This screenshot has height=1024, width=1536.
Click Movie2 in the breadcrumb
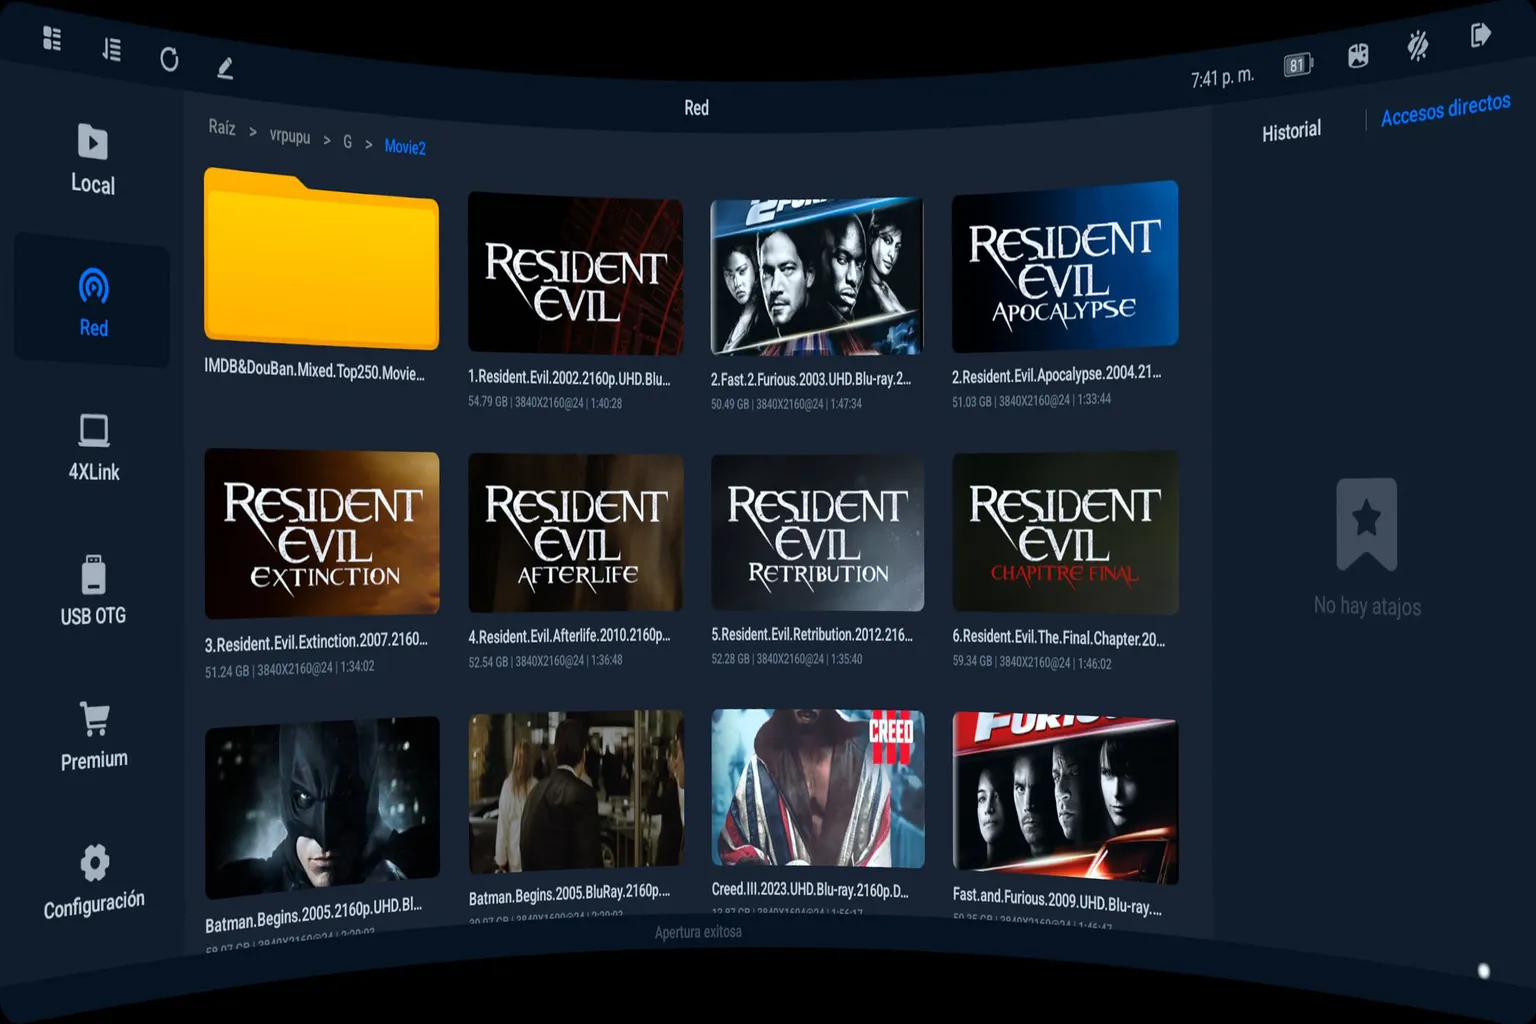click(x=405, y=147)
